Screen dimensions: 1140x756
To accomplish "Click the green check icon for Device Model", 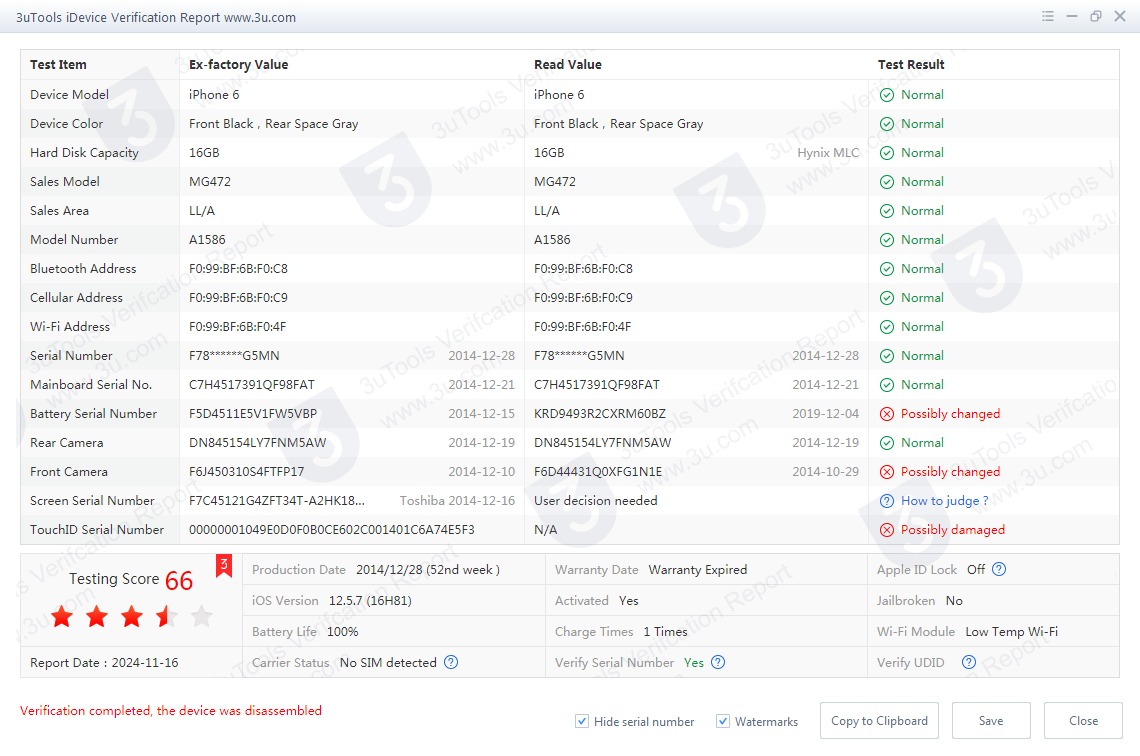I will pyautogui.click(x=887, y=94).
